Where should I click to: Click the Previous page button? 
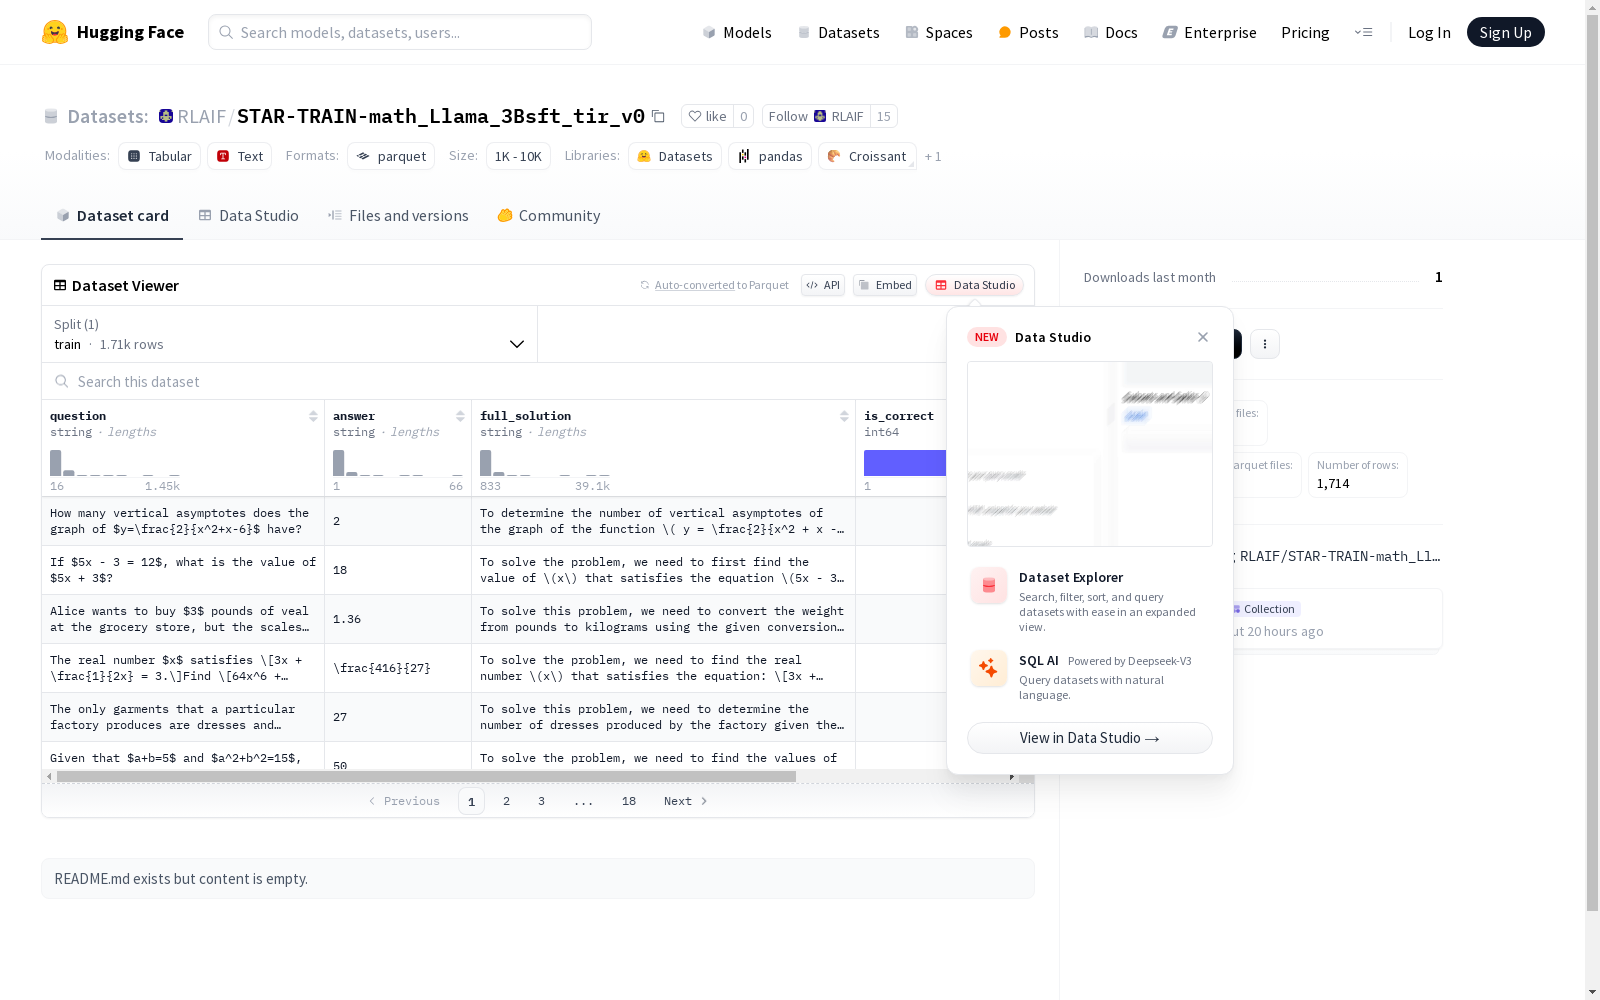click(404, 801)
